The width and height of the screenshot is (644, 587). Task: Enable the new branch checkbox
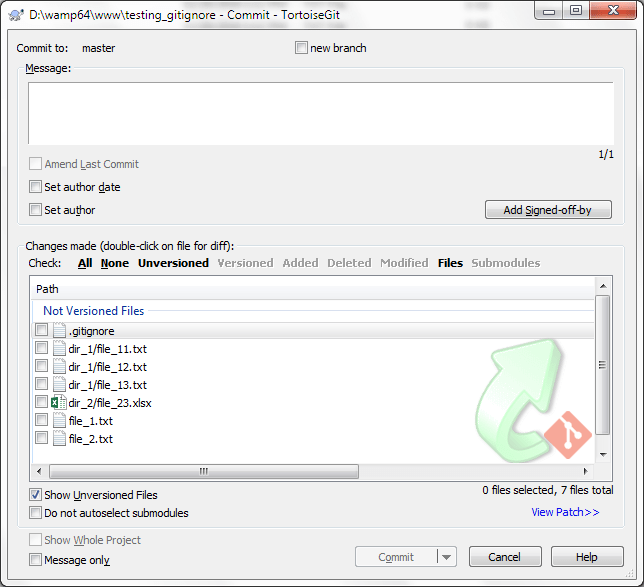click(301, 48)
